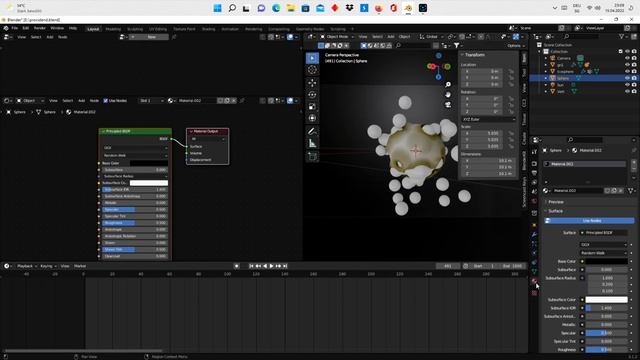Viewport: 640px width, 360px height.
Task: Open the Material properties tab icon
Action: point(534,281)
